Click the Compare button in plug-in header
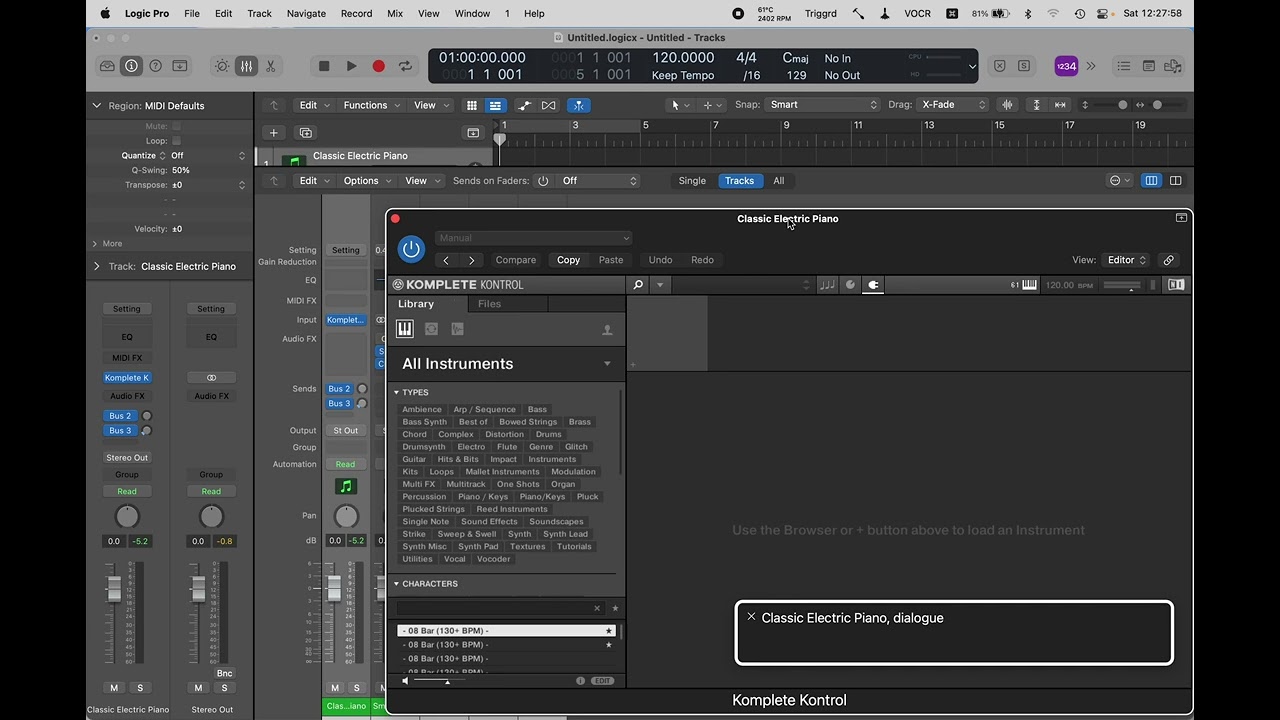 point(516,260)
